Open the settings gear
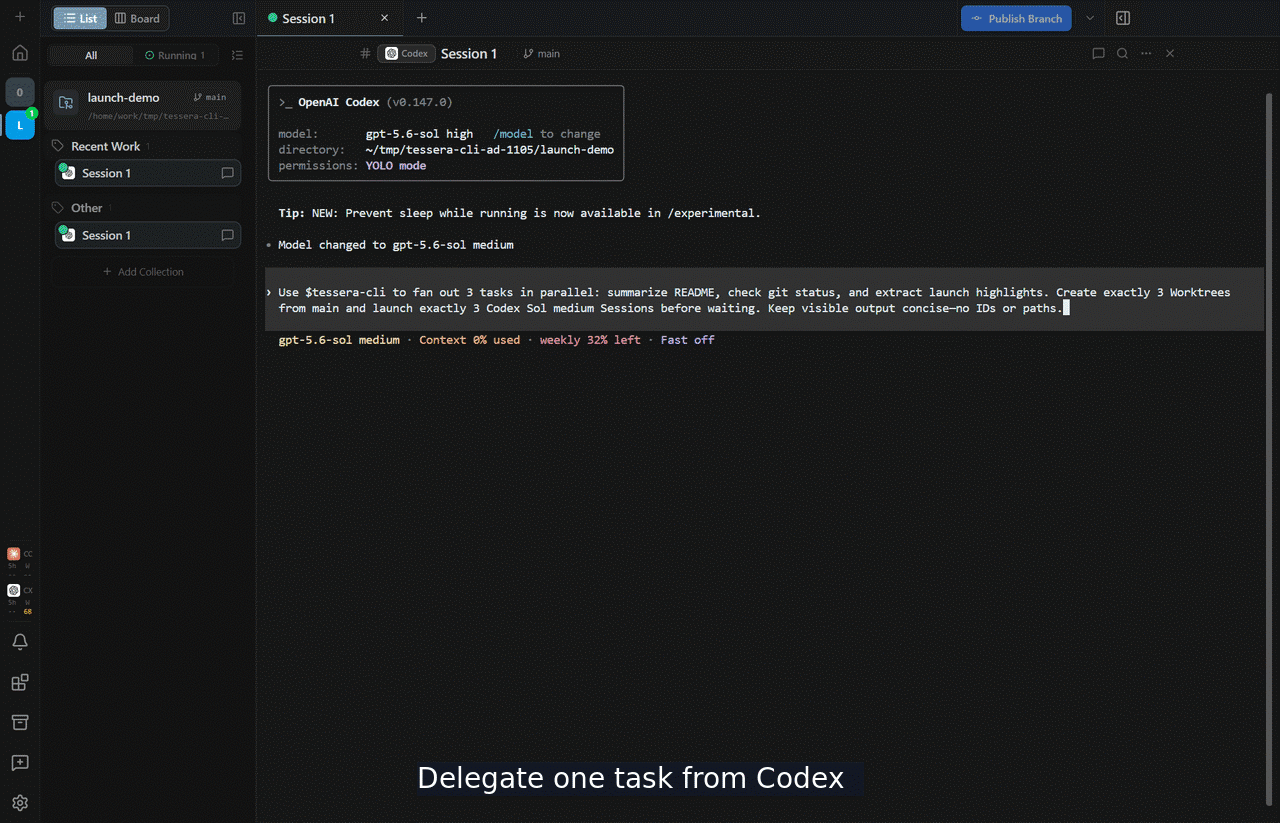 [20, 802]
